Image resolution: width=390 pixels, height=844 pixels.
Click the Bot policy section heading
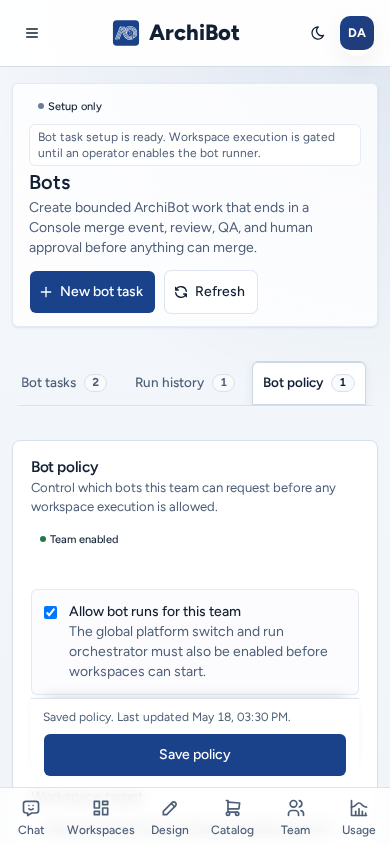click(65, 467)
